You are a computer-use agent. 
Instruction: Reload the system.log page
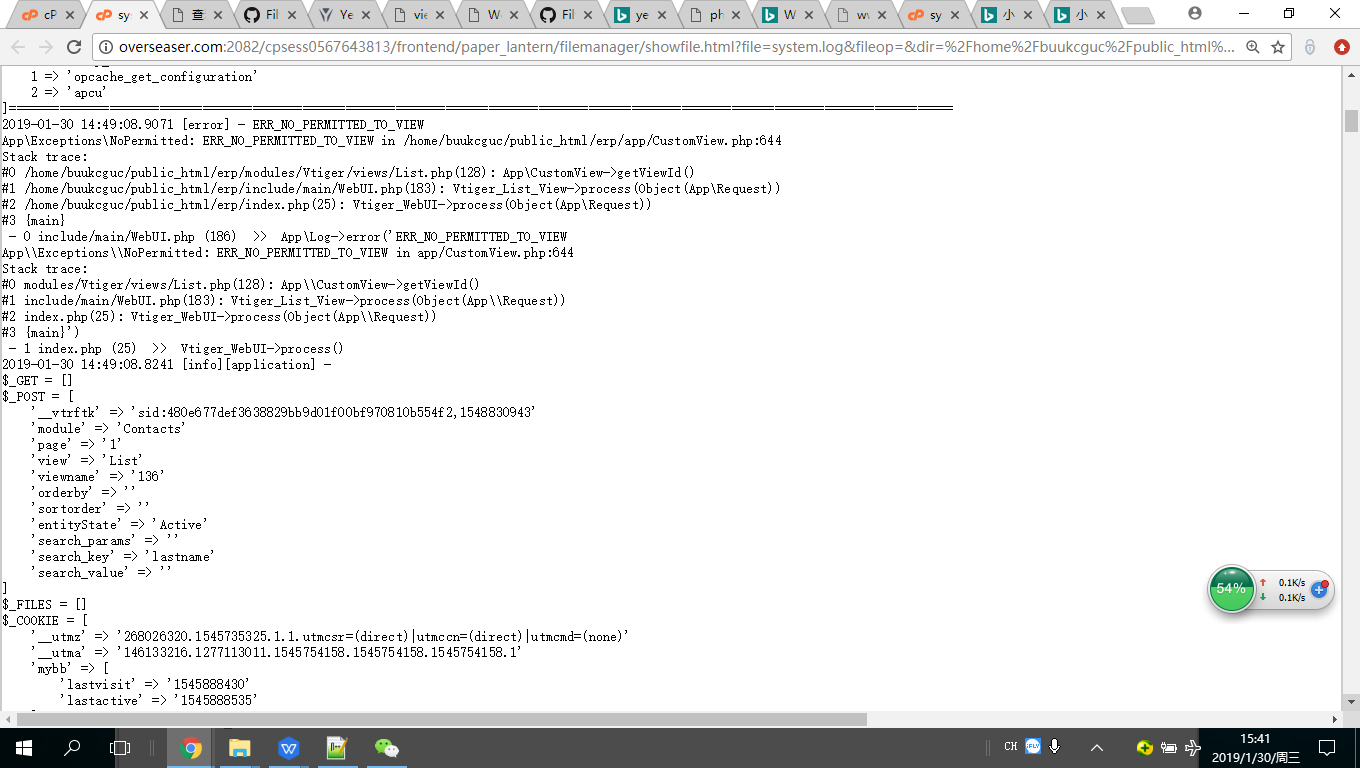click(75, 45)
